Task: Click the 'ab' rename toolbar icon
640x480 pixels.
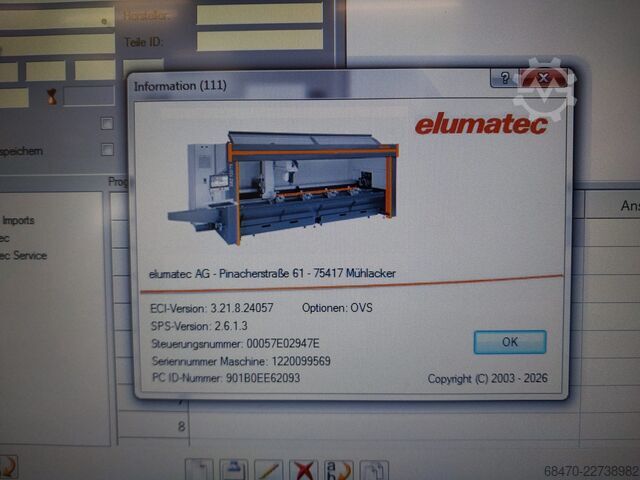Action: (338, 470)
